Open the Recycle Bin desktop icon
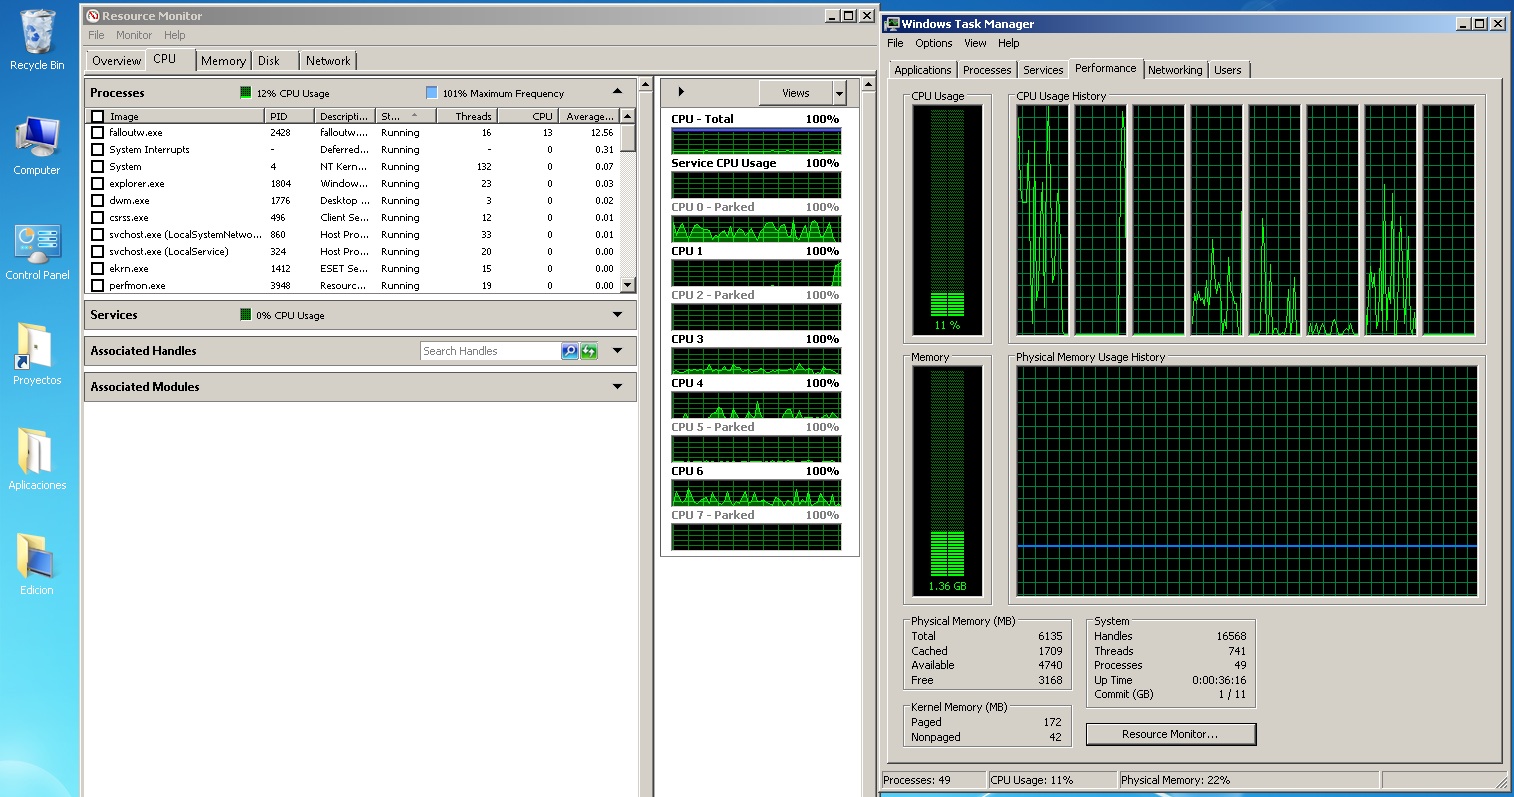Image resolution: width=1514 pixels, height=797 pixels. coord(37,40)
